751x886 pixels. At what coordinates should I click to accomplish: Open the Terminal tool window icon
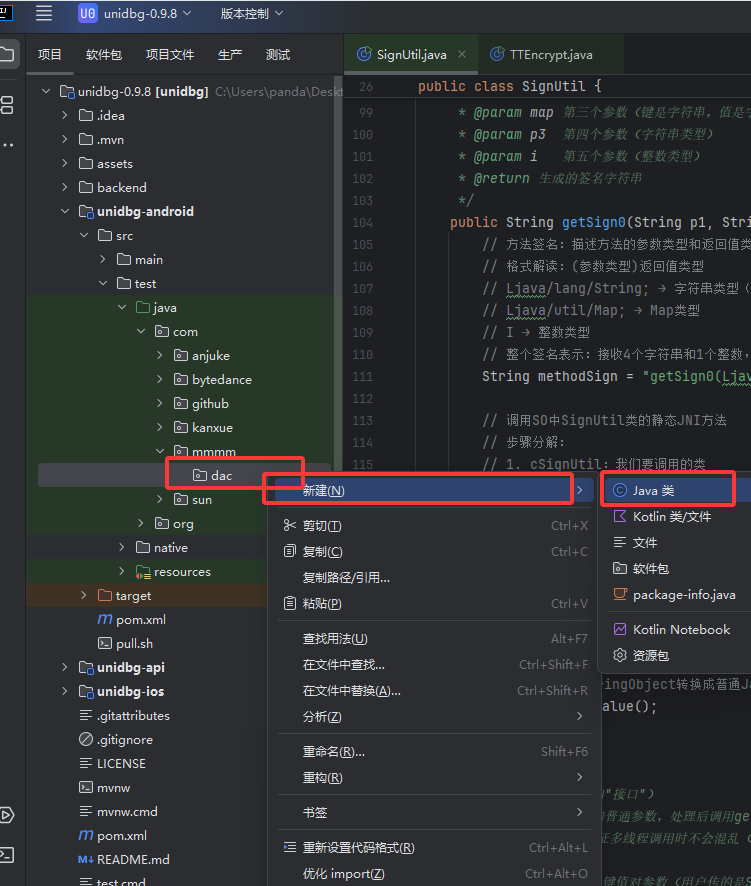click(x=7, y=854)
